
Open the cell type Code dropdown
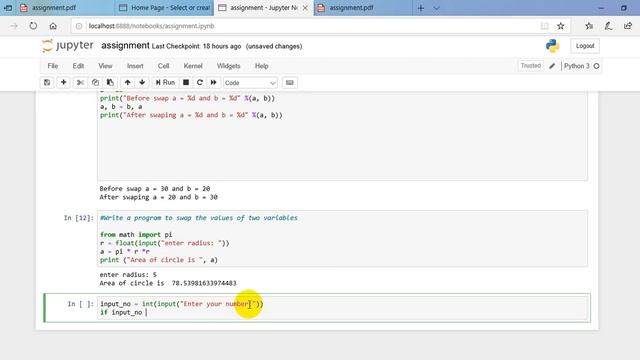(250, 83)
